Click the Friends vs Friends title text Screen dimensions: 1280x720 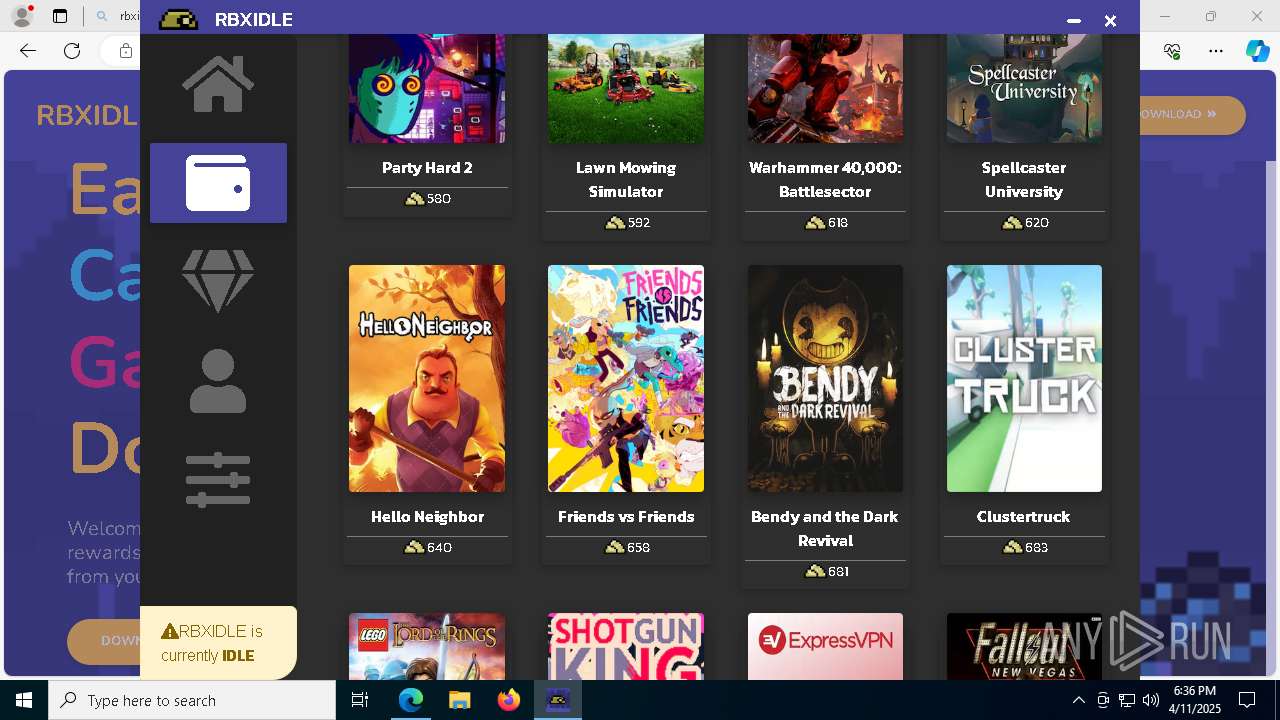click(626, 517)
